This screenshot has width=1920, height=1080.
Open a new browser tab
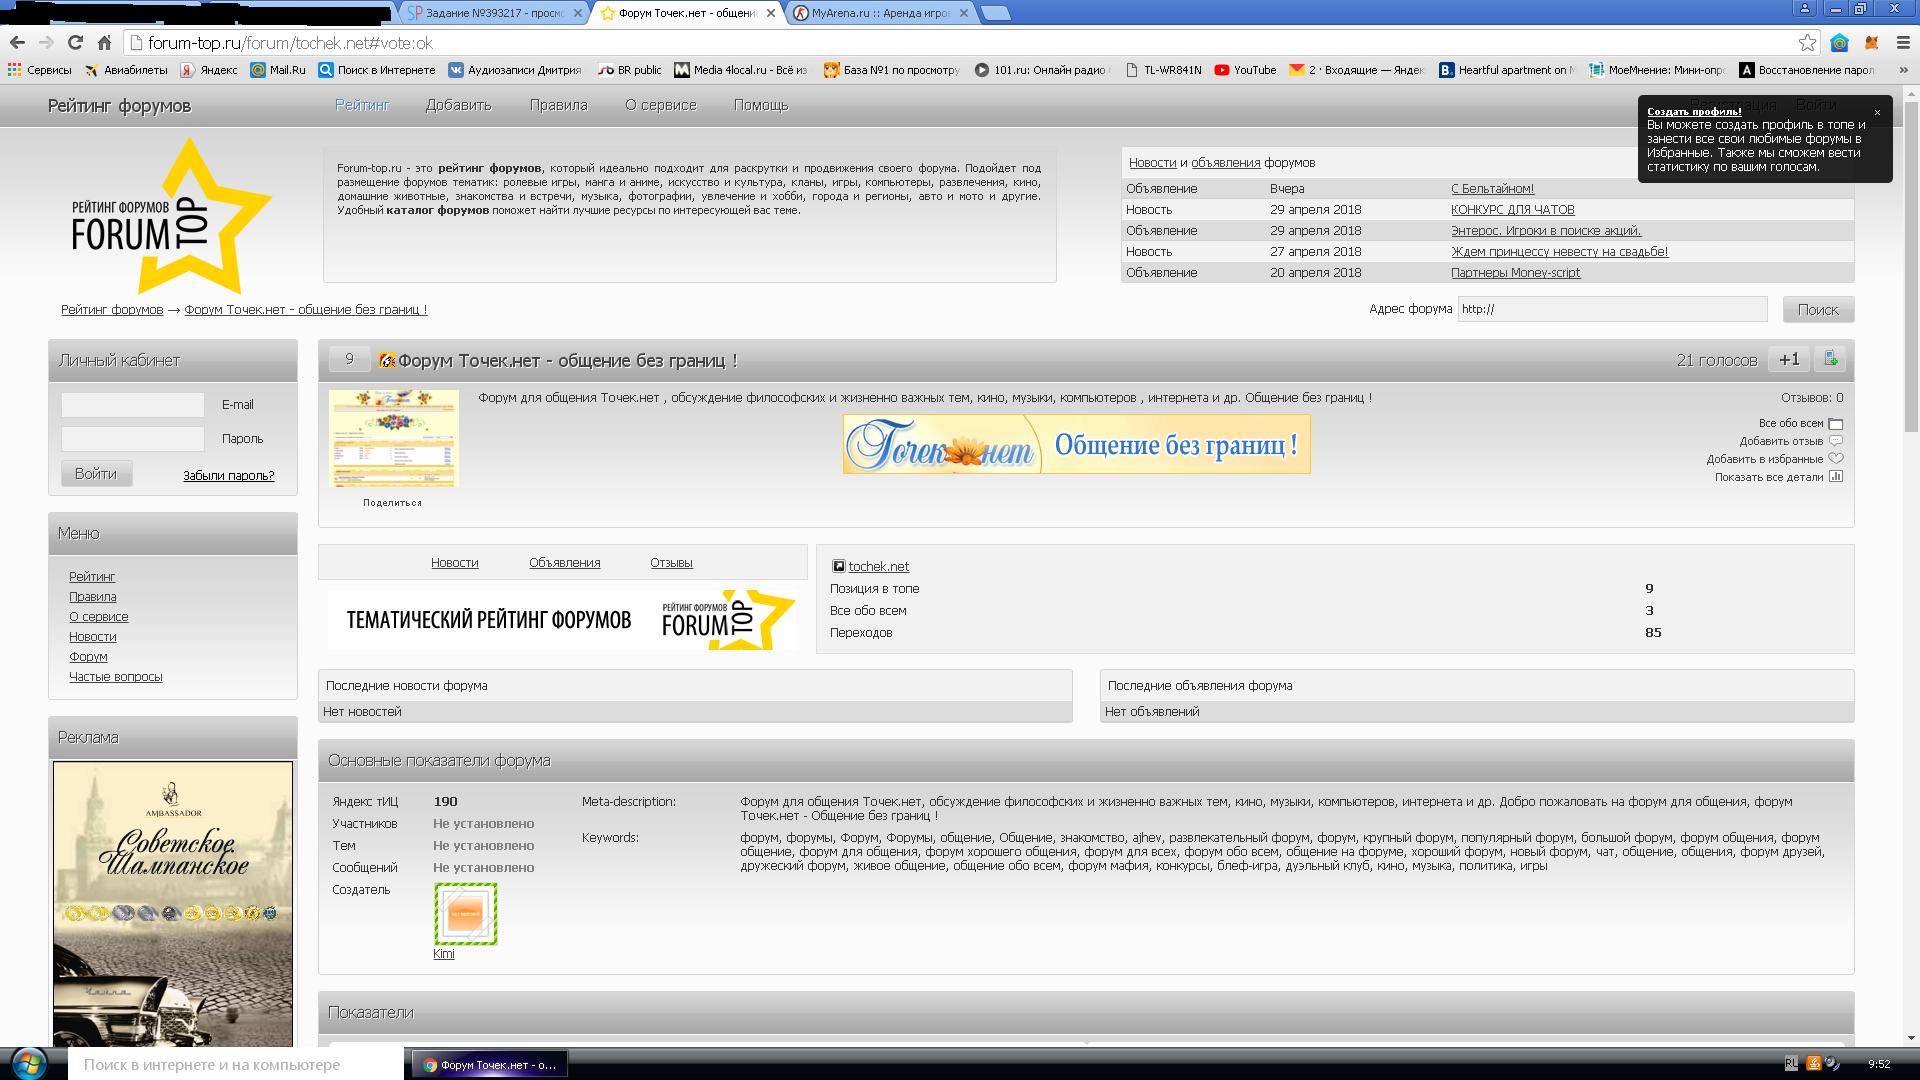click(x=994, y=13)
